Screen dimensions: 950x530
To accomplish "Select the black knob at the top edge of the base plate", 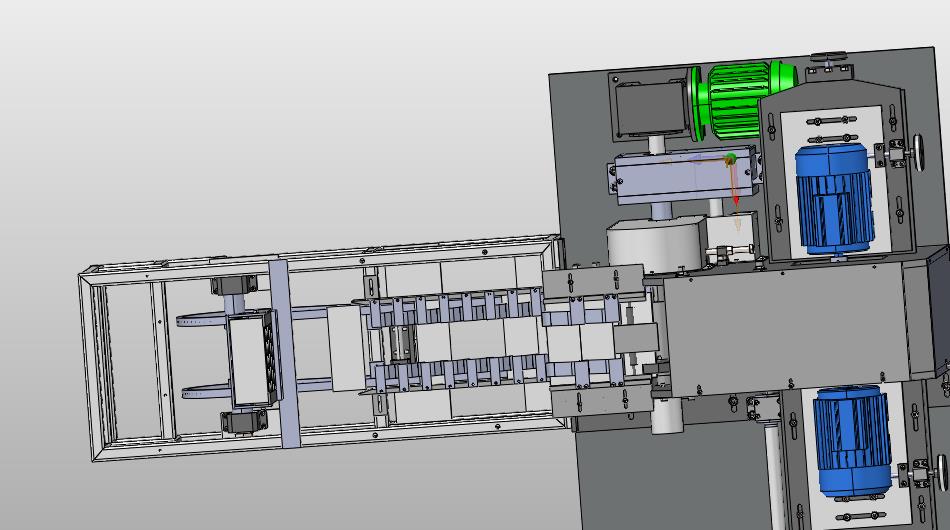I will pos(828,58).
